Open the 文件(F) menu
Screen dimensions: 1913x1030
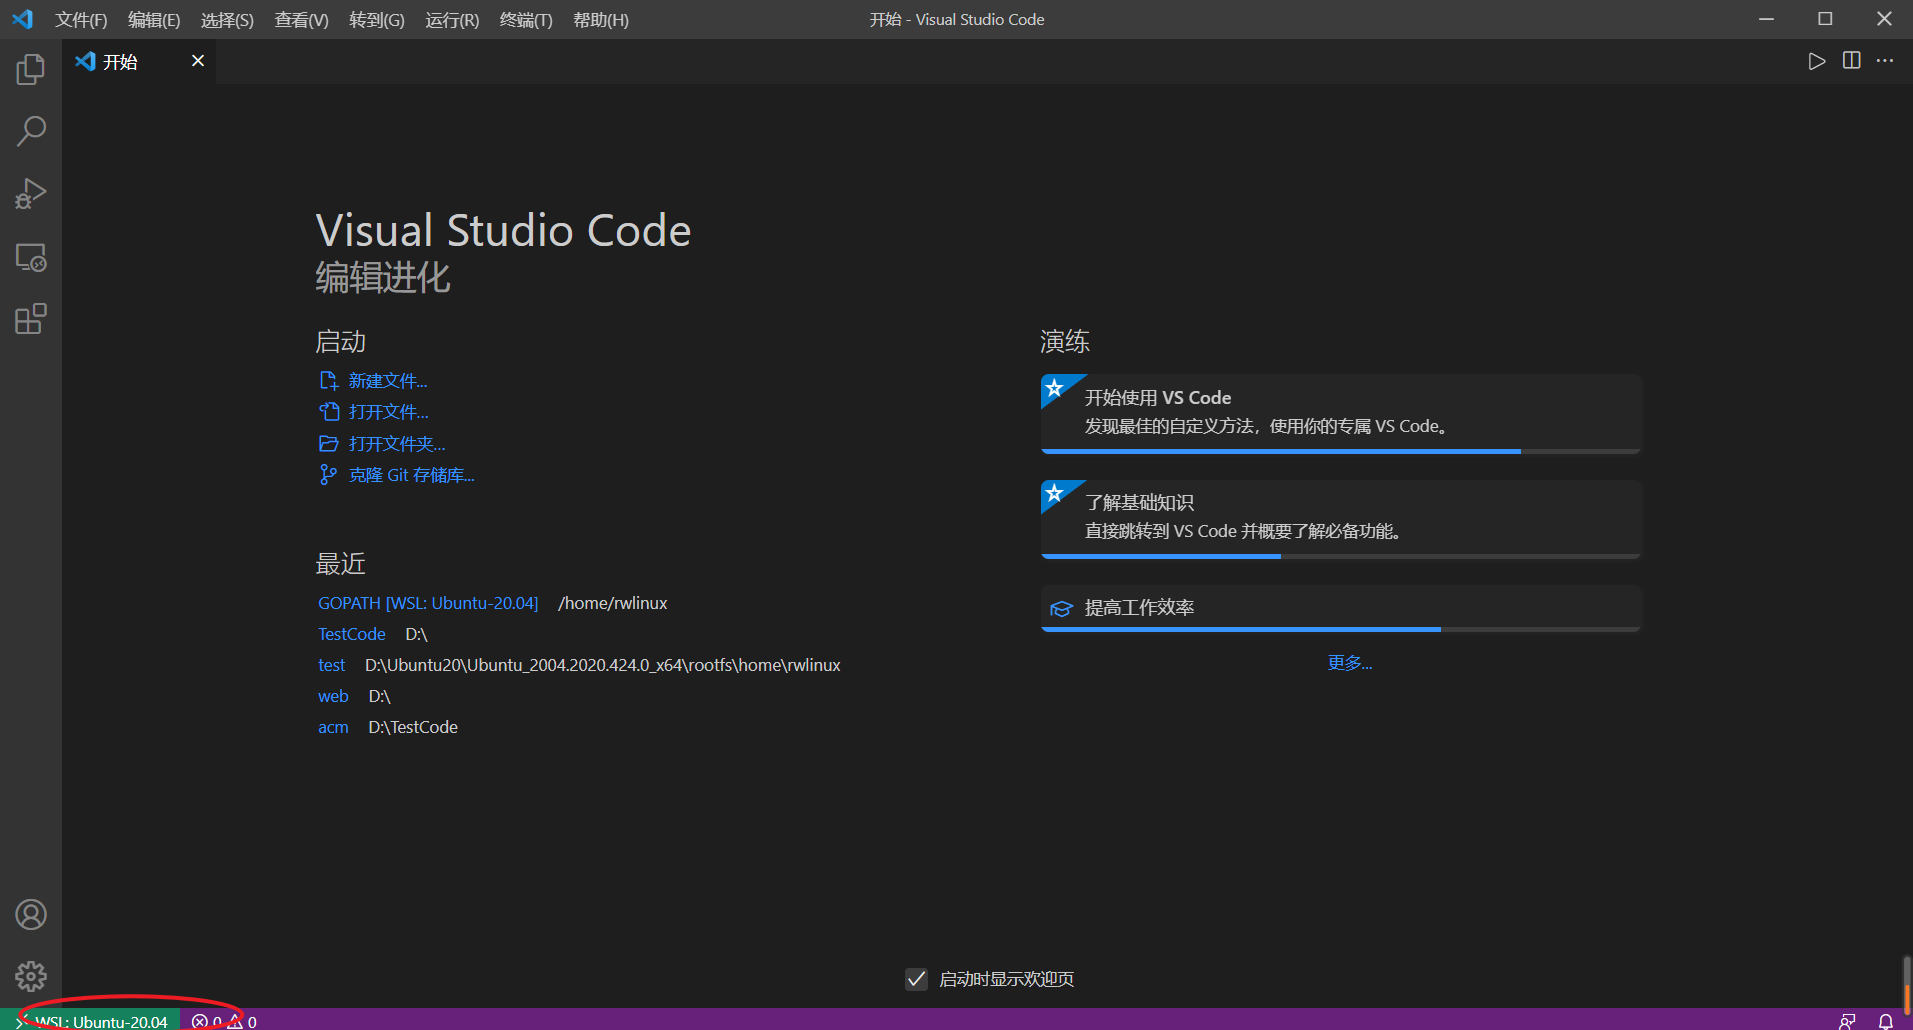pos(81,20)
